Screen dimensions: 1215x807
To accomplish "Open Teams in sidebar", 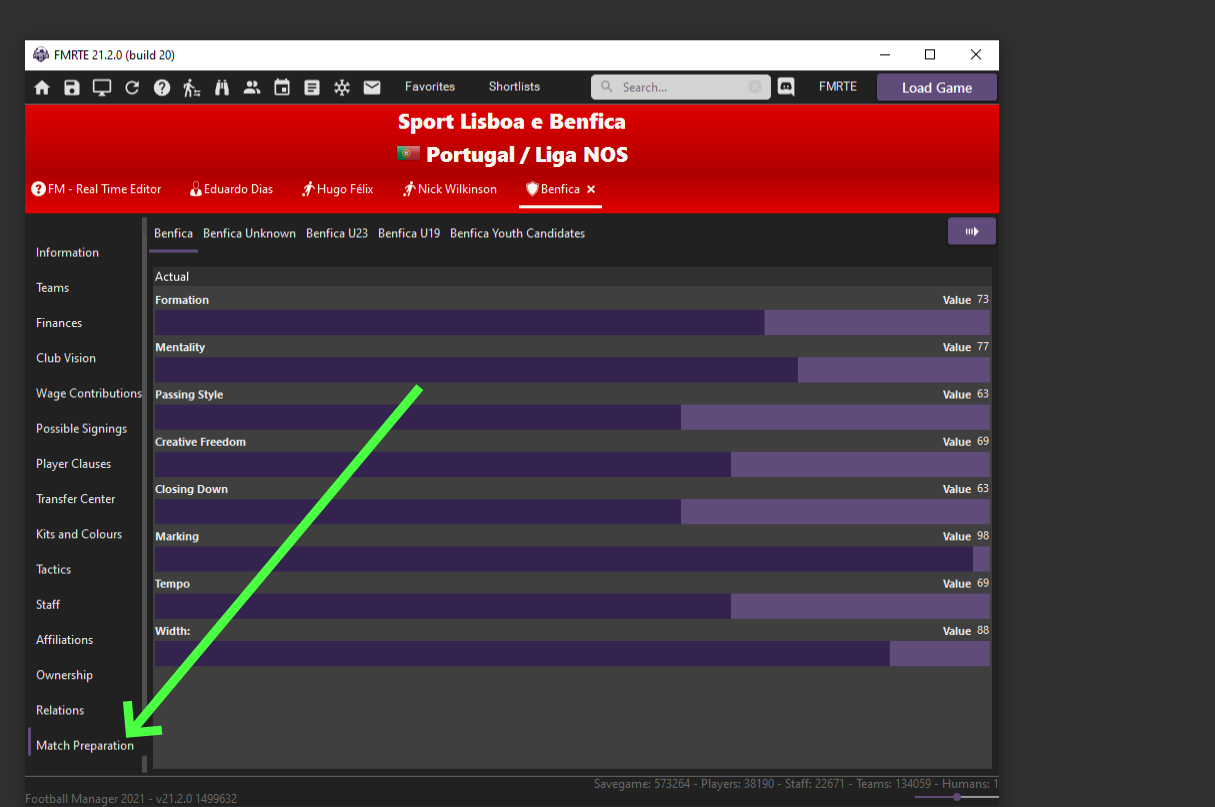I will coord(52,288).
